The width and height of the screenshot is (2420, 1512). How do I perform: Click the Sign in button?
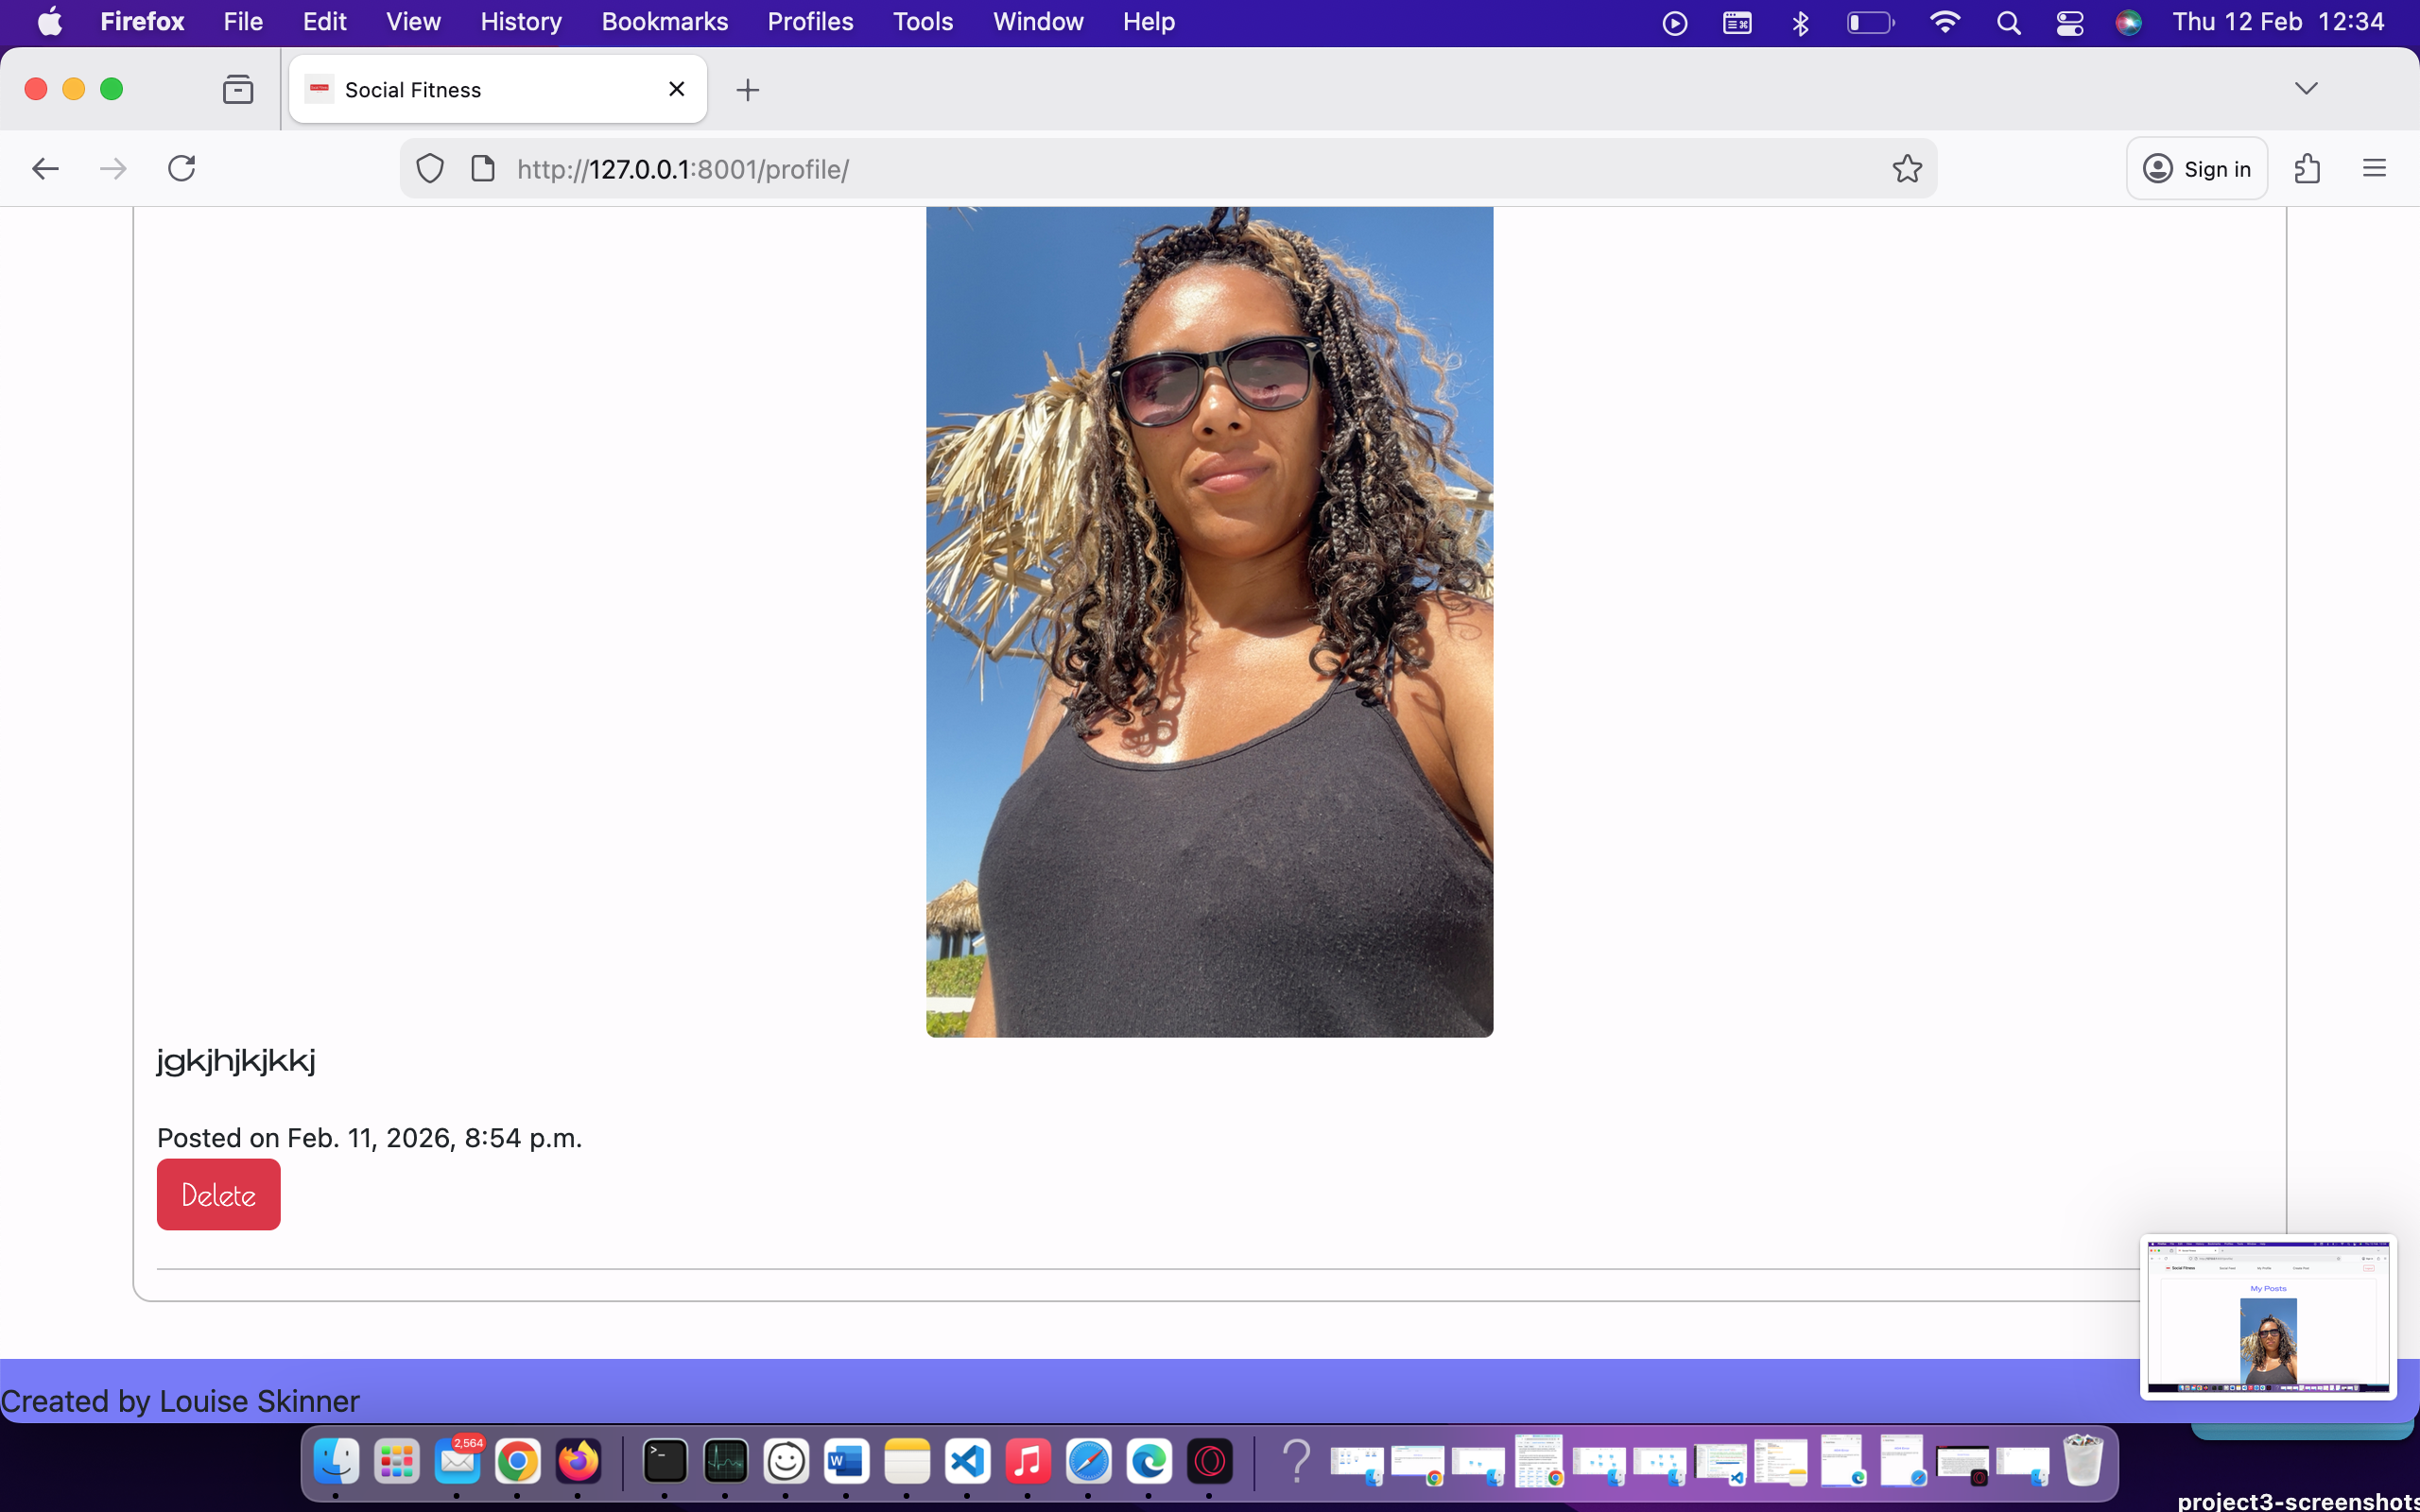point(2197,168)
